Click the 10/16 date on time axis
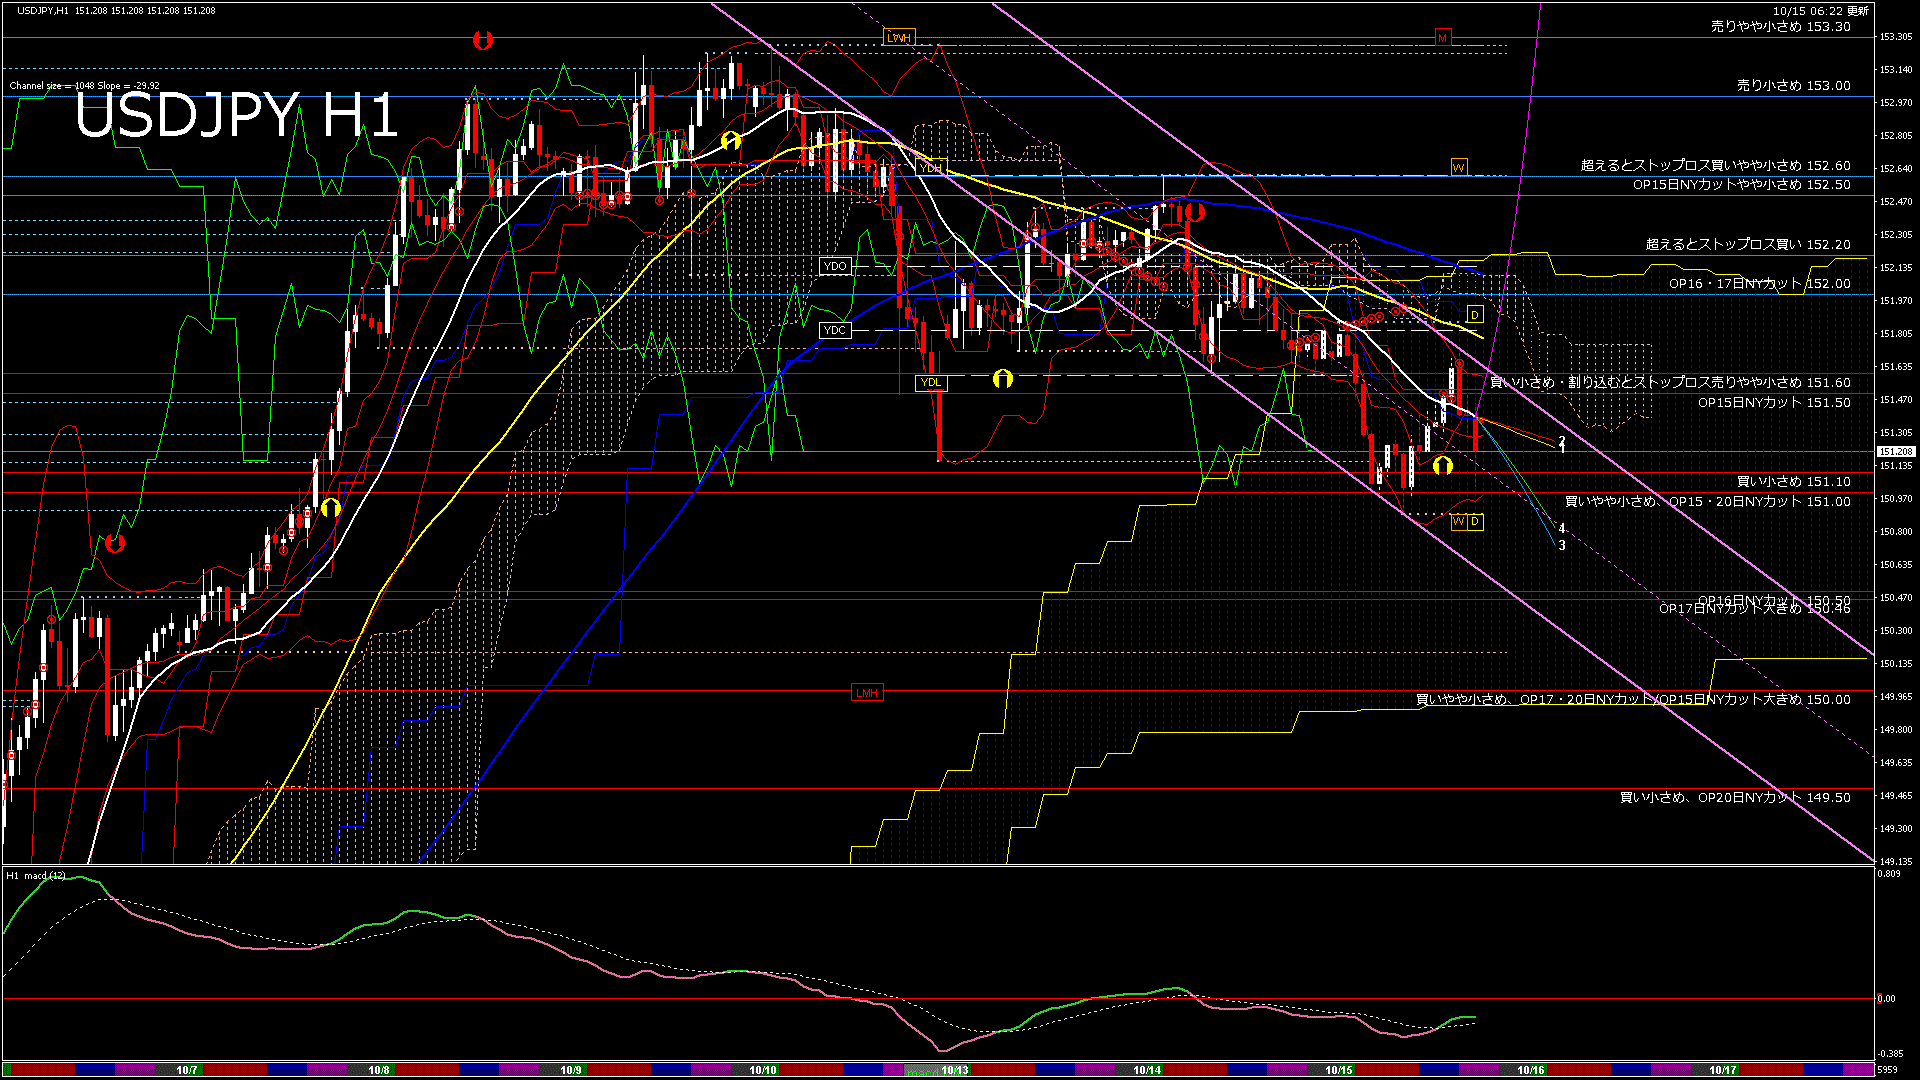1920x1080 pixels. point(1530,1070)
